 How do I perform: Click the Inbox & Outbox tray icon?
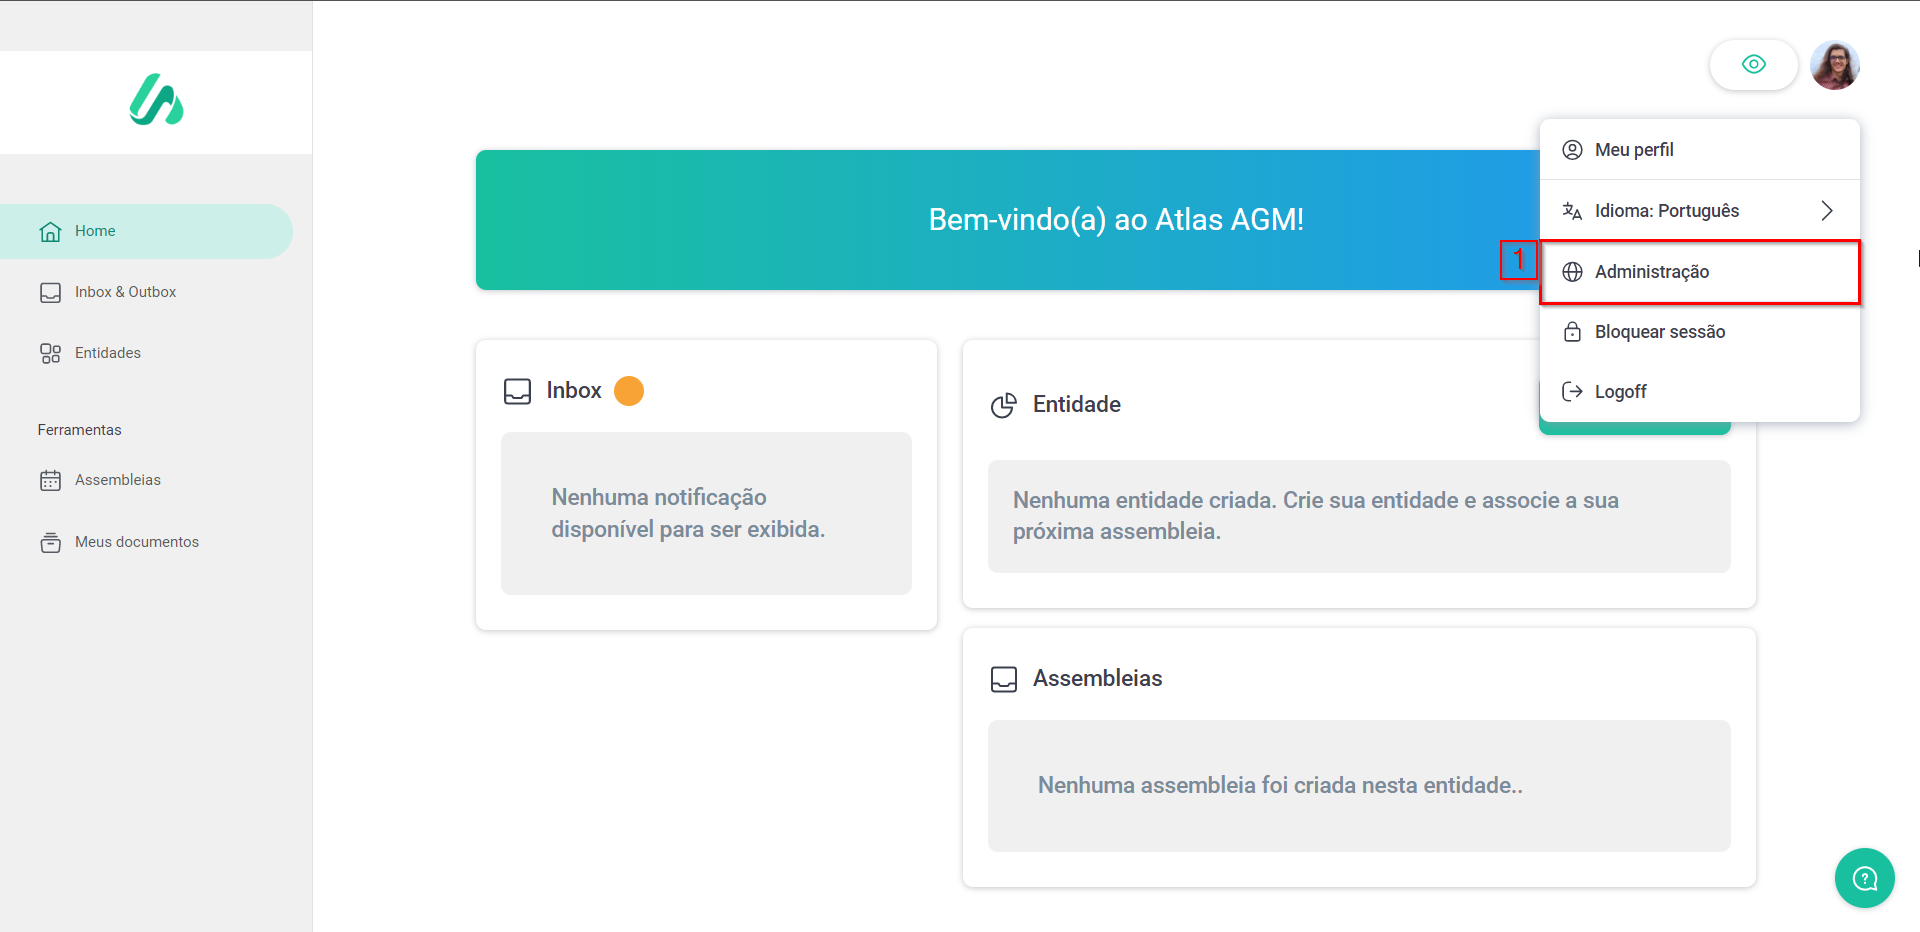coord(50,293)
